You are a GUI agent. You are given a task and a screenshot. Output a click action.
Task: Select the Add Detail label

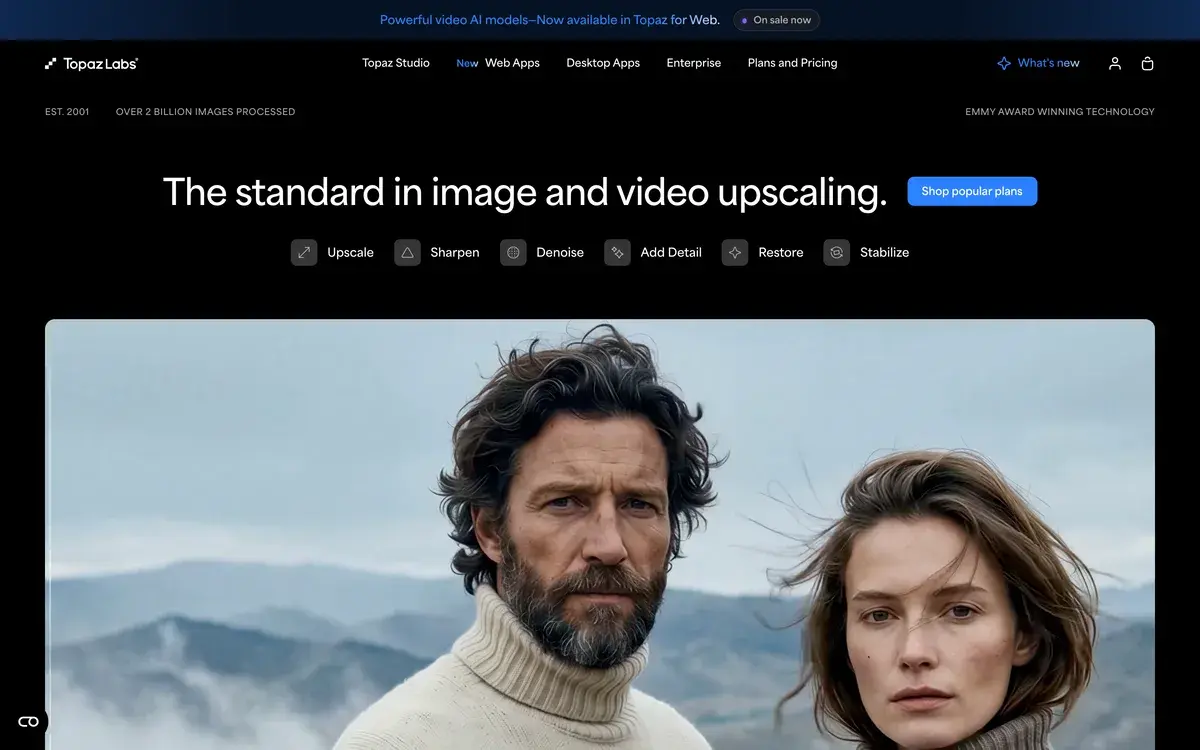click(x=671, y=253)
